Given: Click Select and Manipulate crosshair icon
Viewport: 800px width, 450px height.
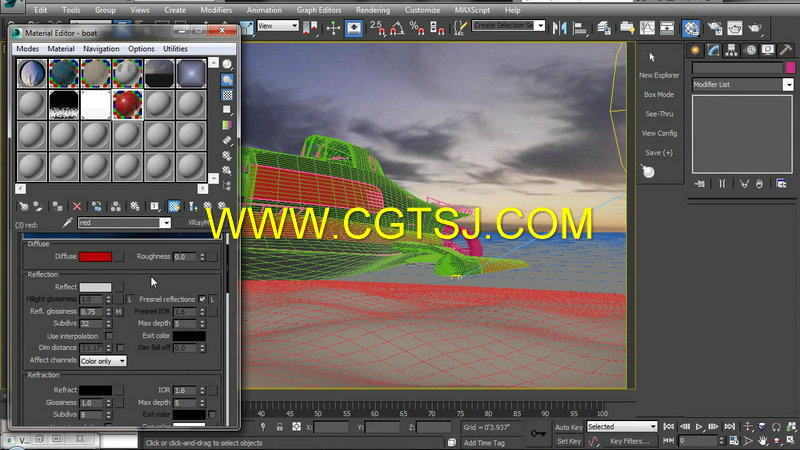Looking at the screenshot, I should click(333, 28).
